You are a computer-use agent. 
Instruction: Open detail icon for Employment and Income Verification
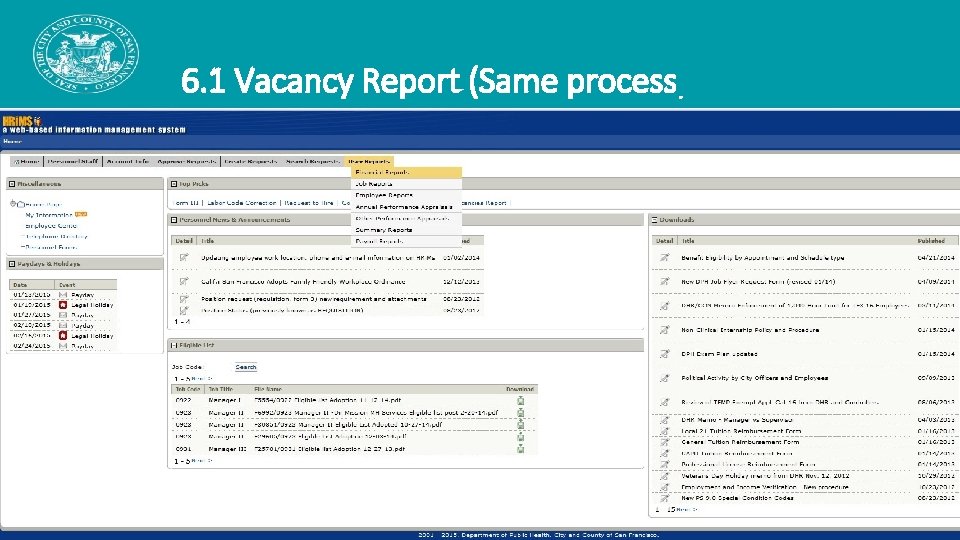tap(664, 487)
